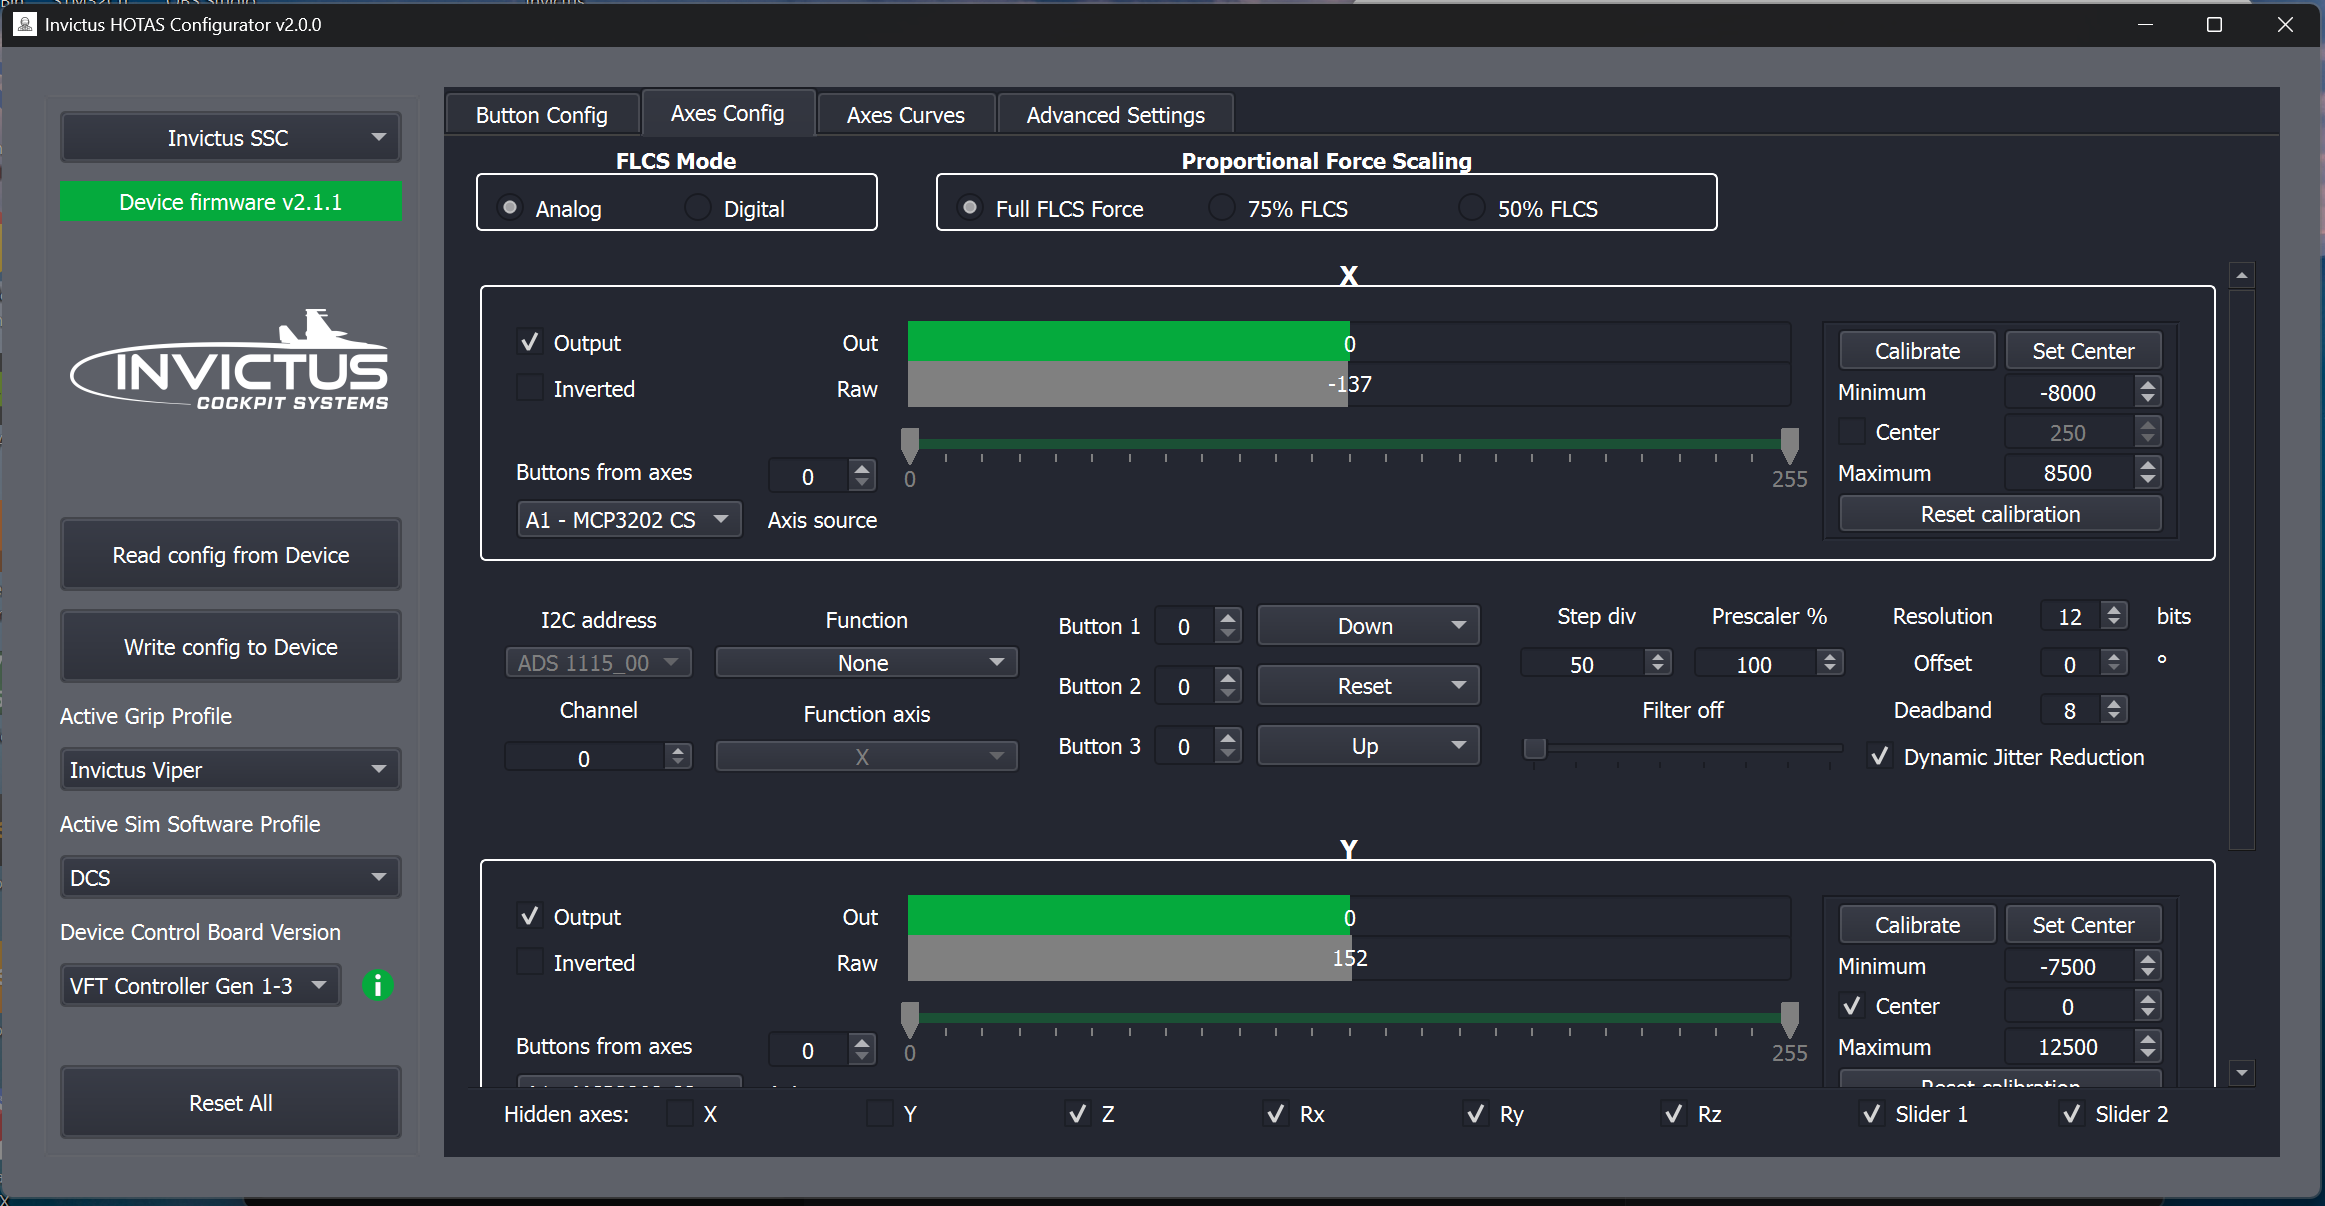This screenshot has width=2325, height=1206.
Task: Open the Invictus SSC device dropdown
Action: (x=230, y=137)
